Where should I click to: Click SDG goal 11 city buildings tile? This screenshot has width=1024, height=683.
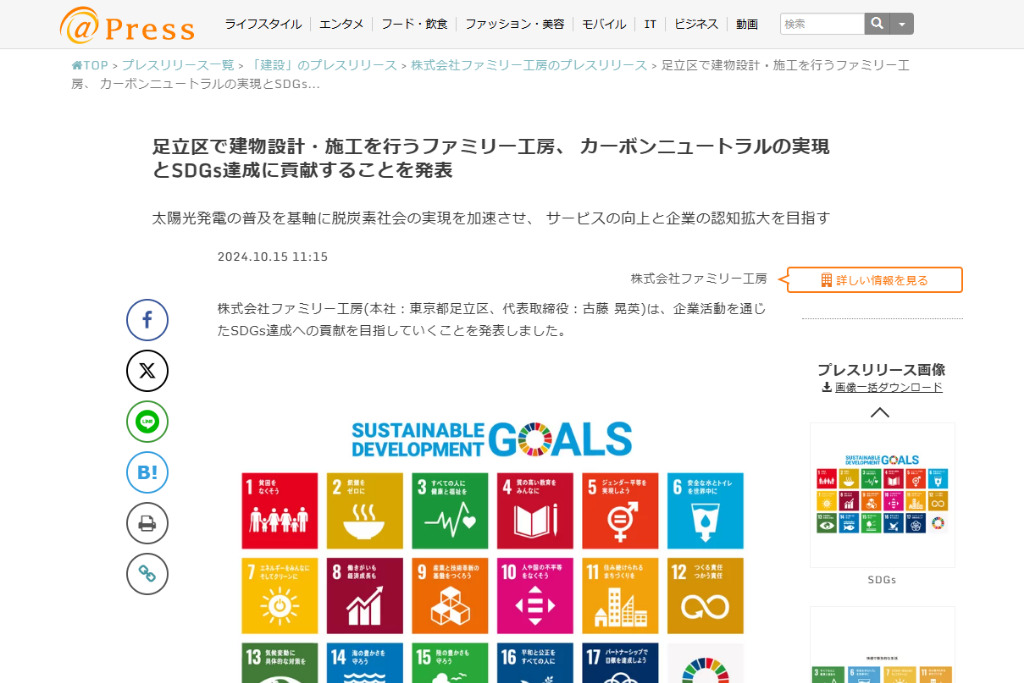point(620,596)
